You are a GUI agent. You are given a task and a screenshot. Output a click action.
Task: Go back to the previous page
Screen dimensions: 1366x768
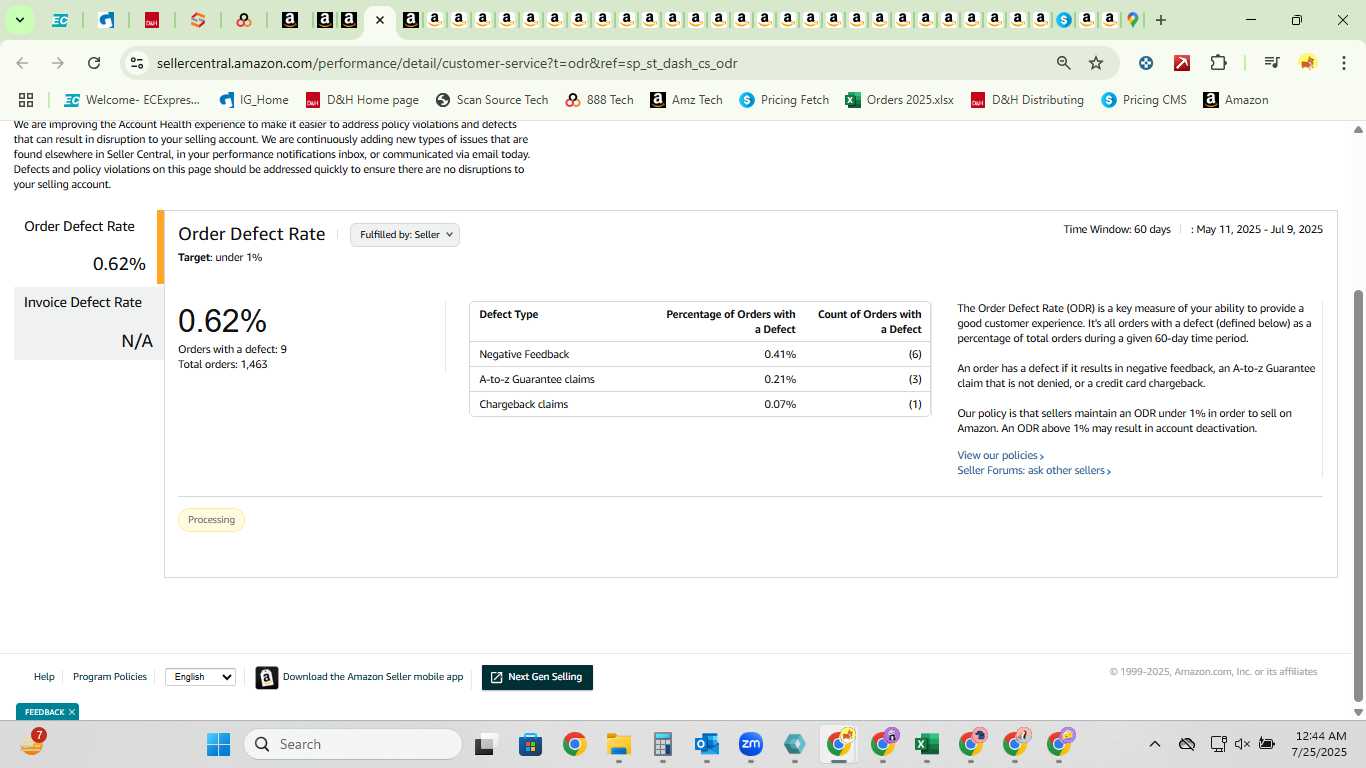(22, 63)
